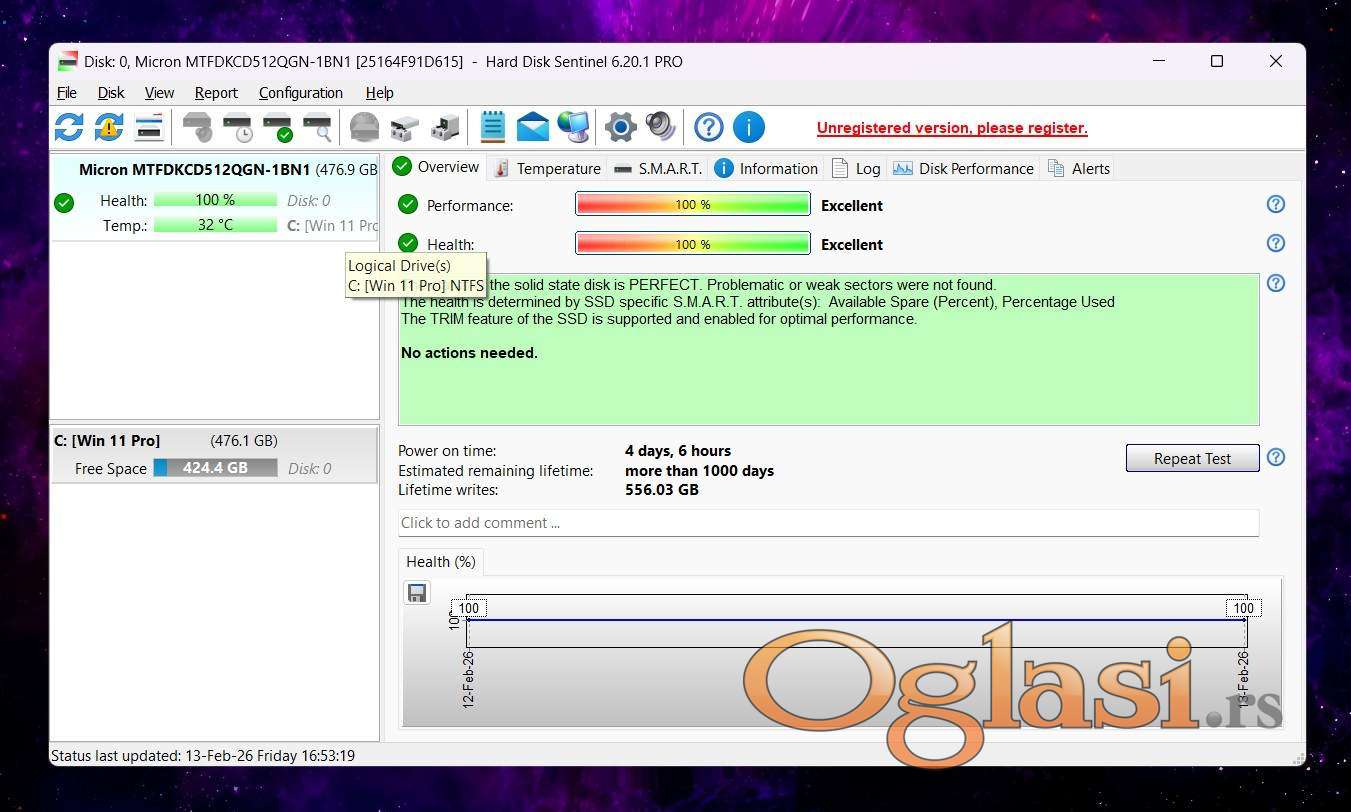1351x812 pixels.
Task: Save the health graph using floppy icon
Action: (417, 593)
